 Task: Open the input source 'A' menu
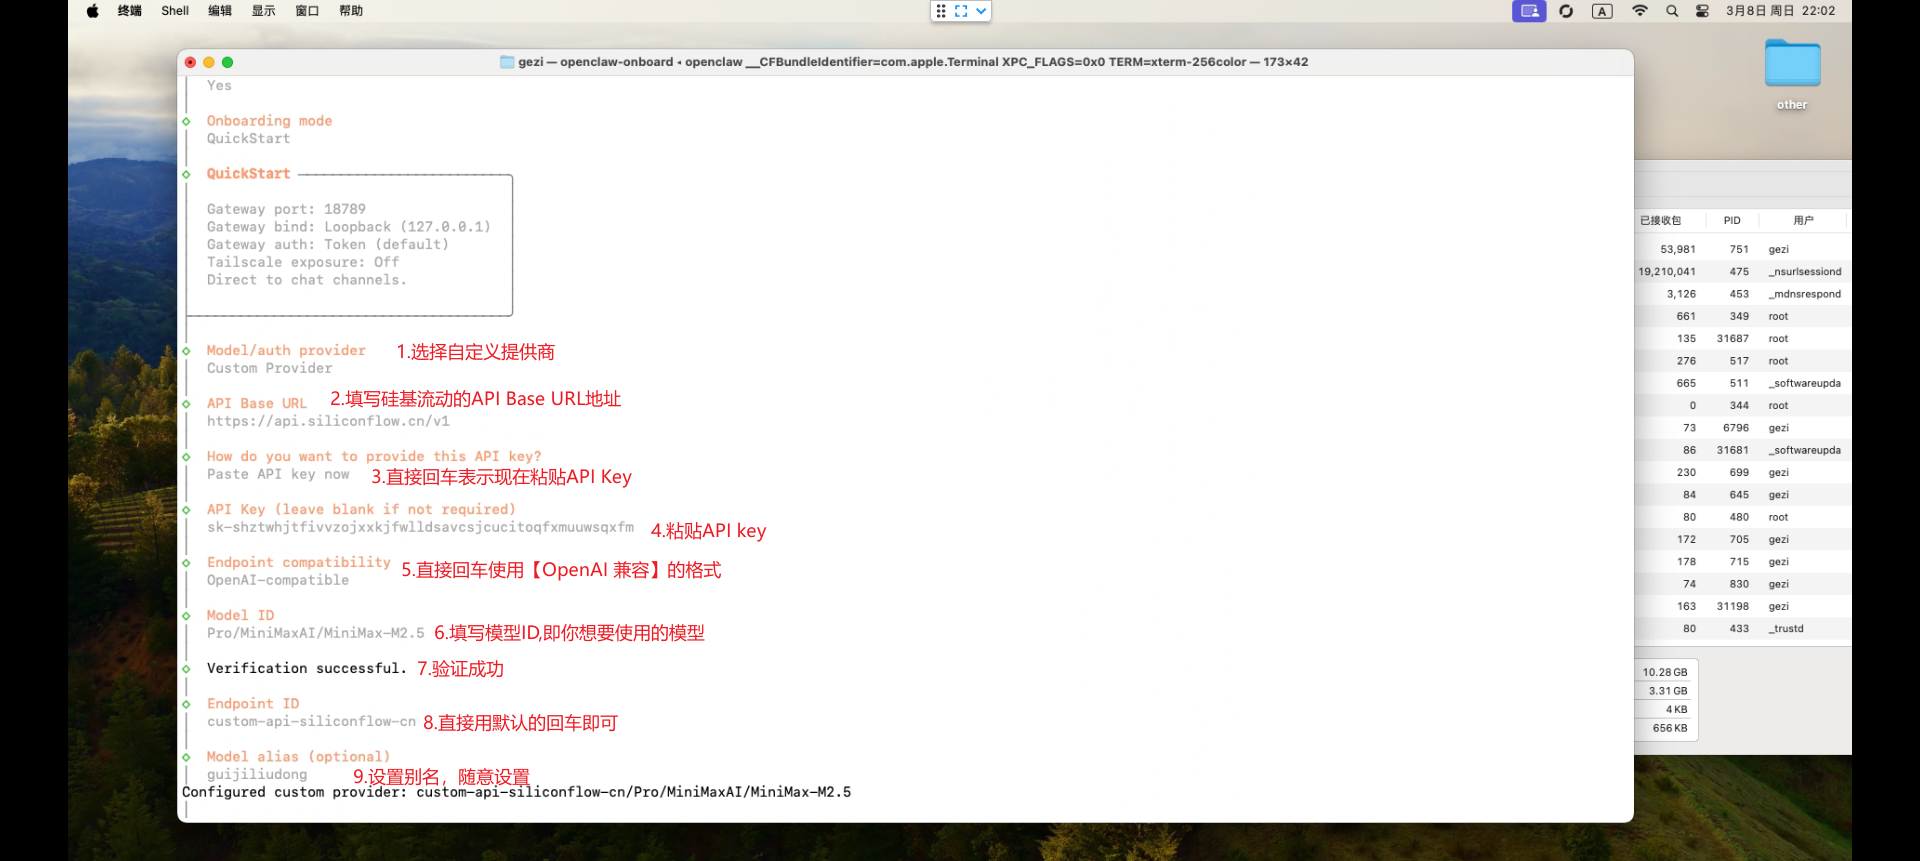(x=1602, y=11)
